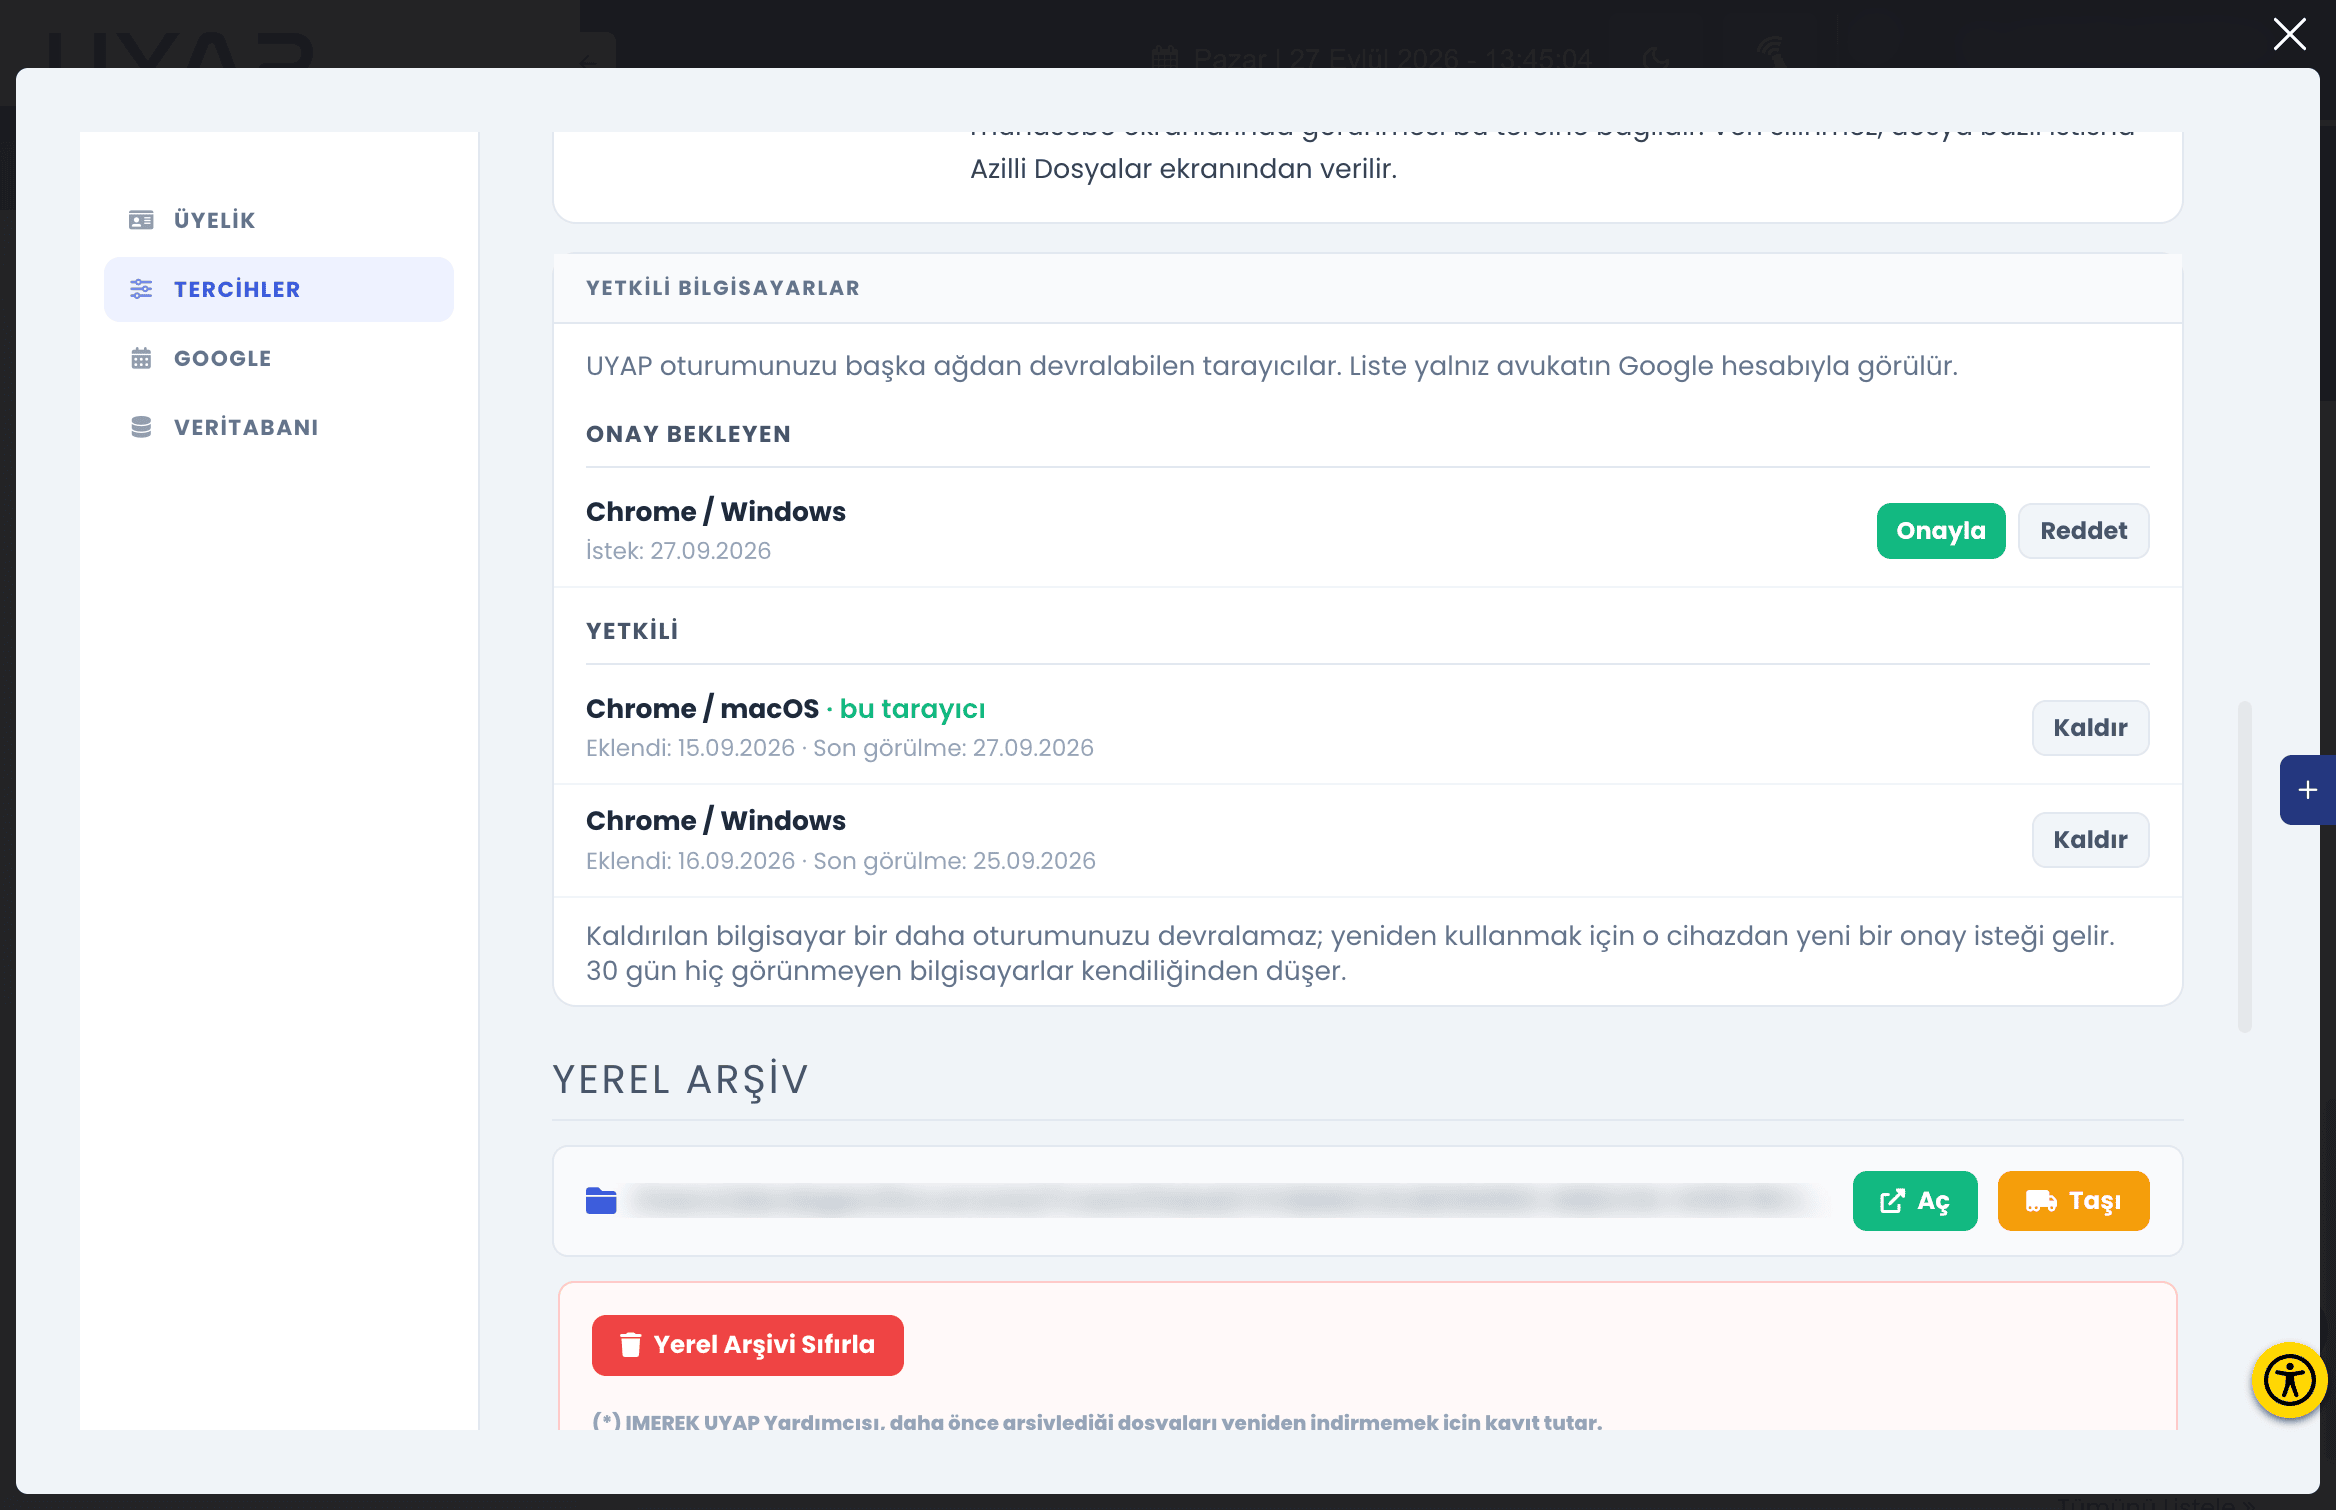Click the blue folder icon in Yerel Arşiv
The image size is (2336, 1510).
click(x=601, y=1201)
